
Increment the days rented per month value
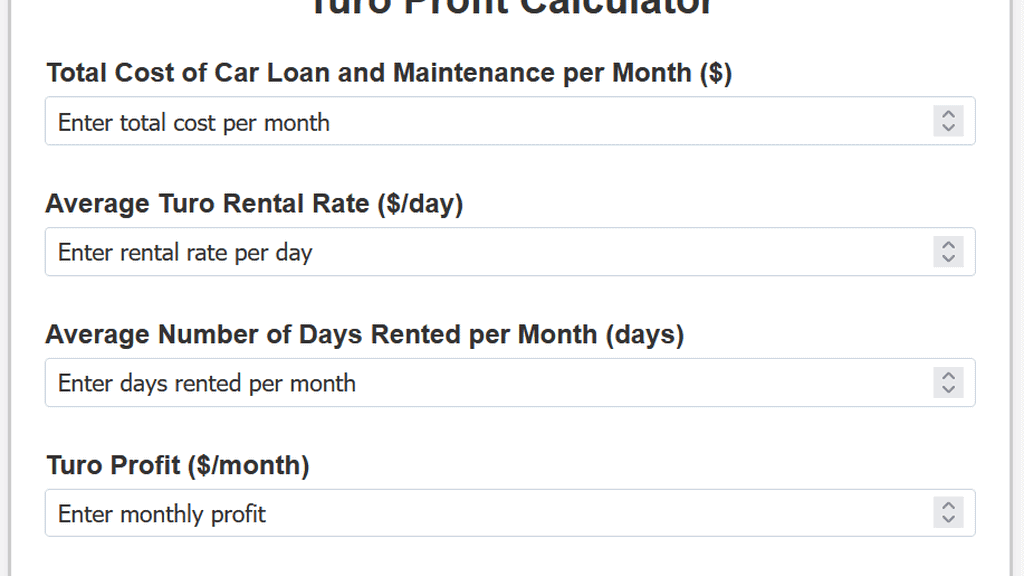coord(947,377)
